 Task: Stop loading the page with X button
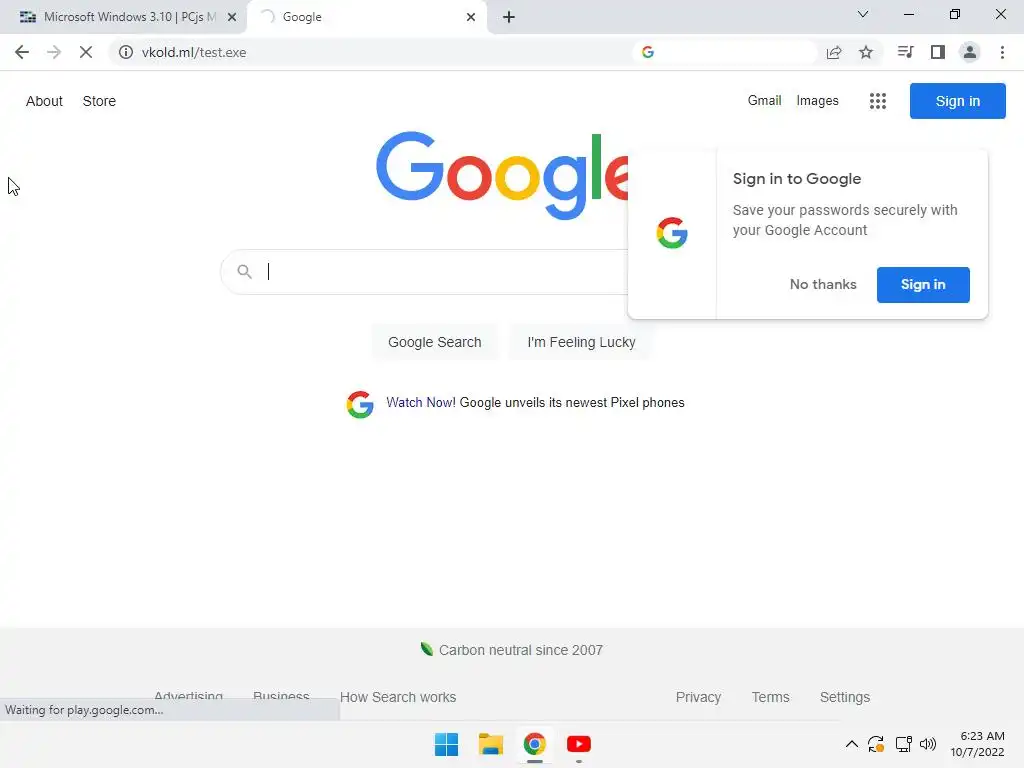[86, 52]
